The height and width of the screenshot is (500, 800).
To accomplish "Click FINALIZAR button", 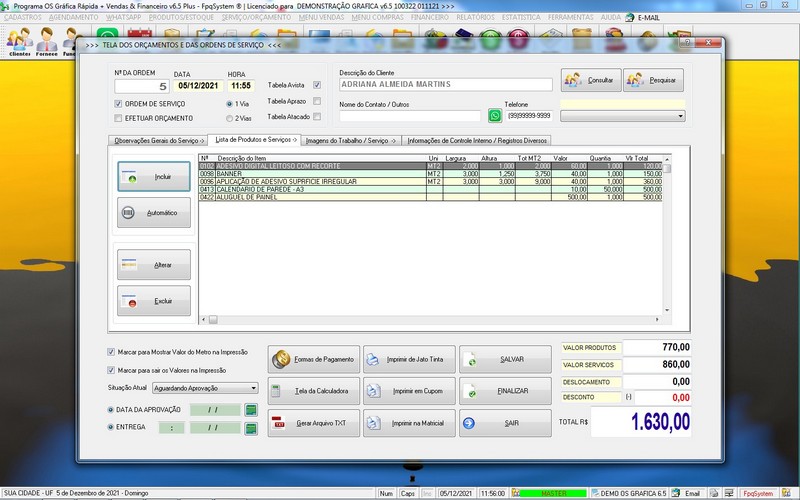I will click(505, 391).
